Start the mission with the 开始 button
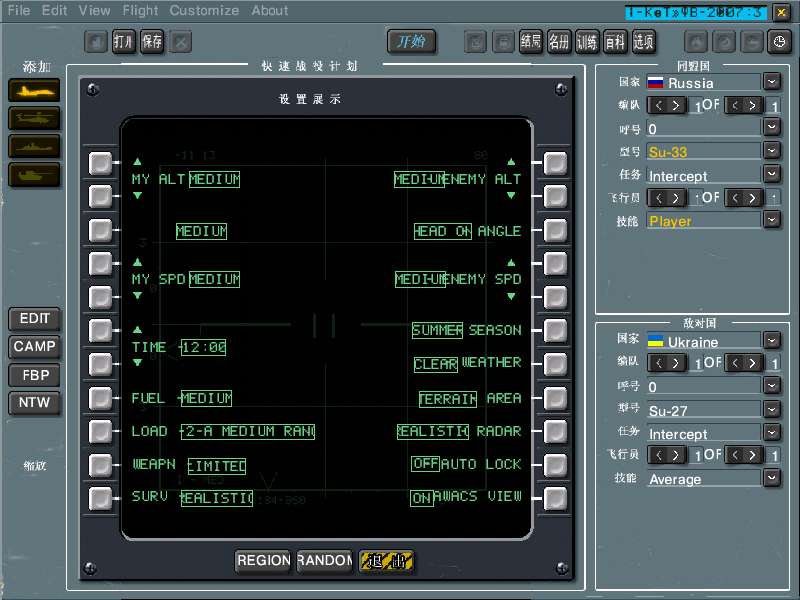Image resolution: width=800 pixels, height=600 pixels. (411, 42)
